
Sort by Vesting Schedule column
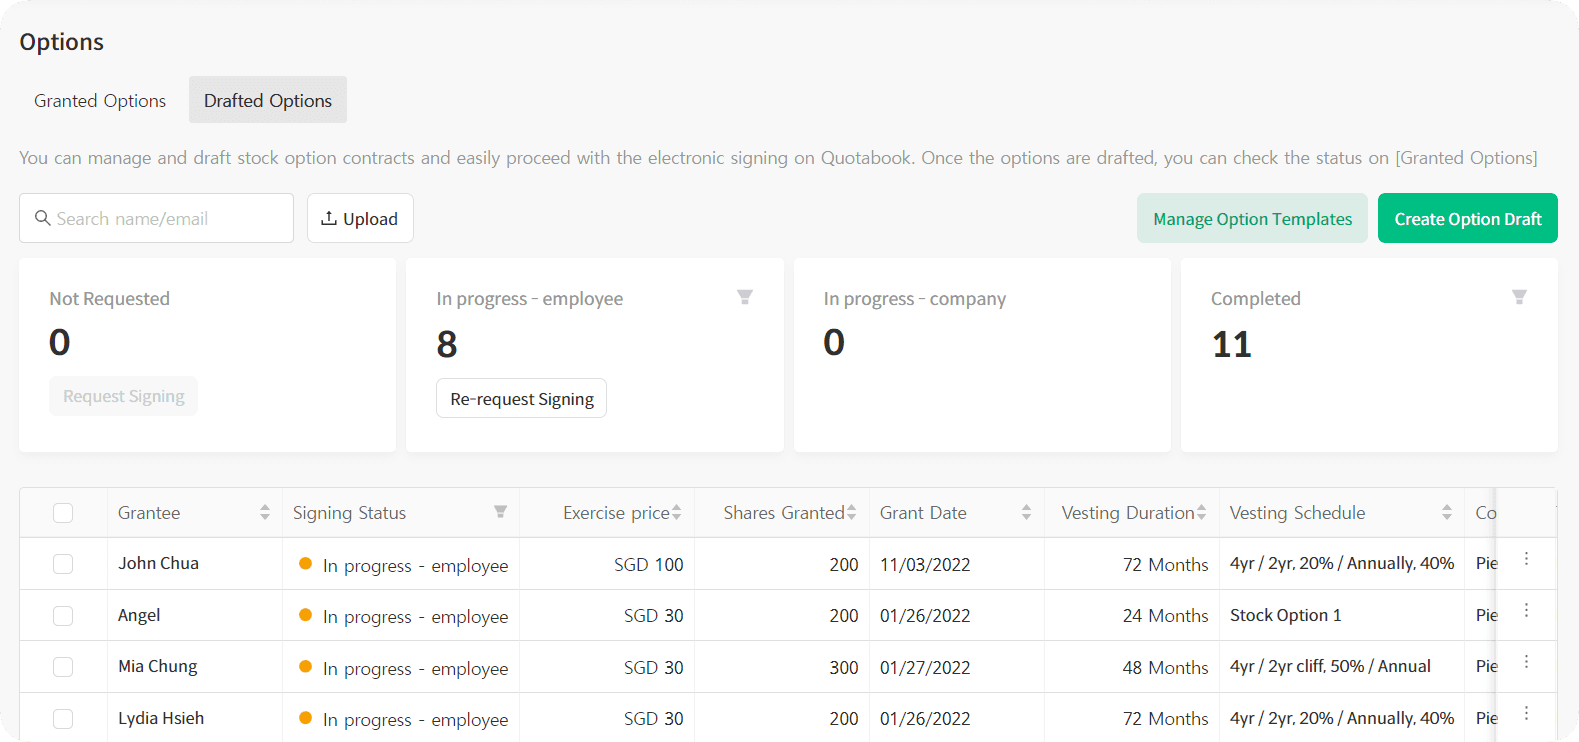click(1446, 512)
